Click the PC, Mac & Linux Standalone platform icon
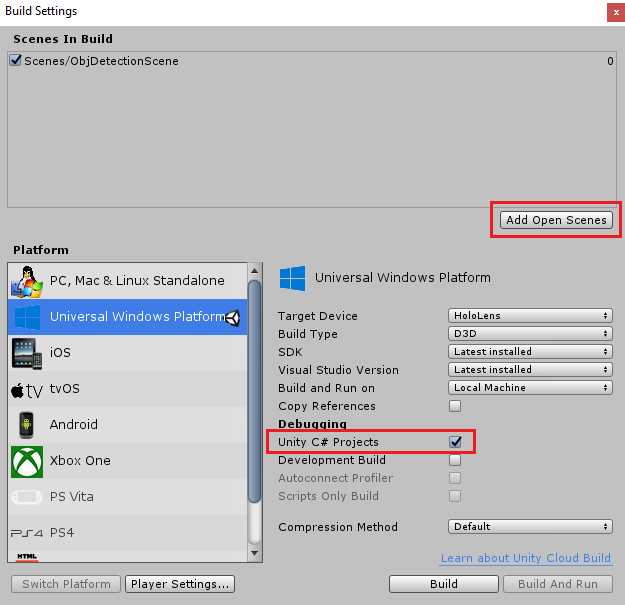 [x=27, y=281]
